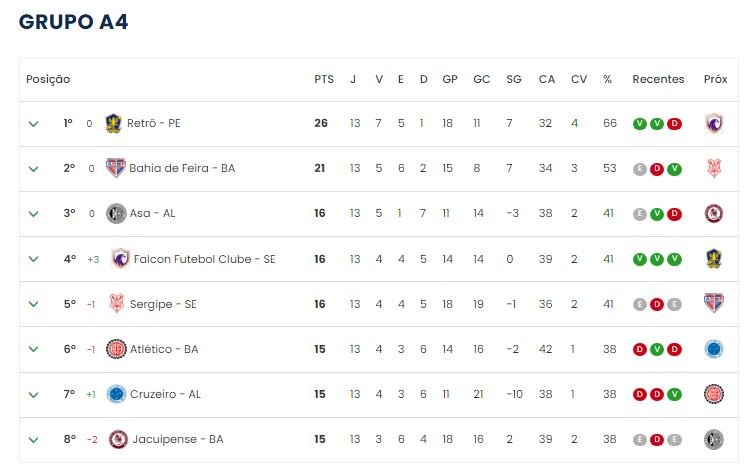Click Falcon Futebol Clube crest icon
Screen dimensions: 755x472
[120, 259]
